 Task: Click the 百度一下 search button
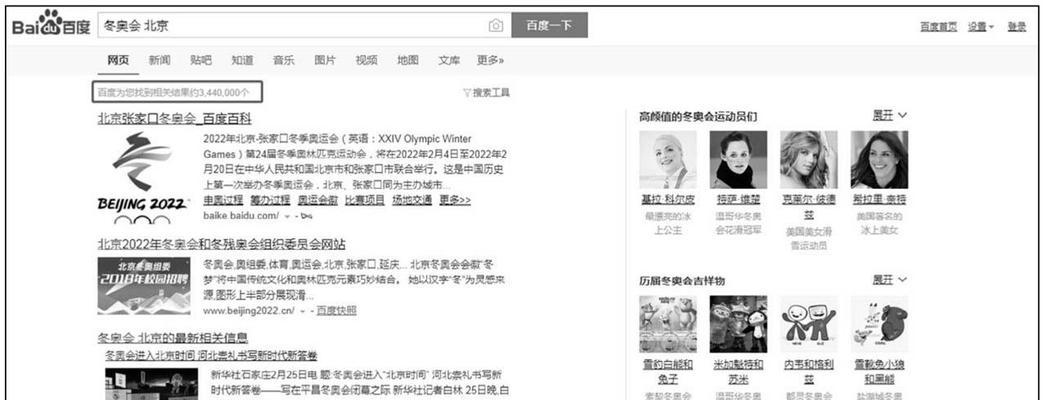pyautogui.click(x=550, y=25)
